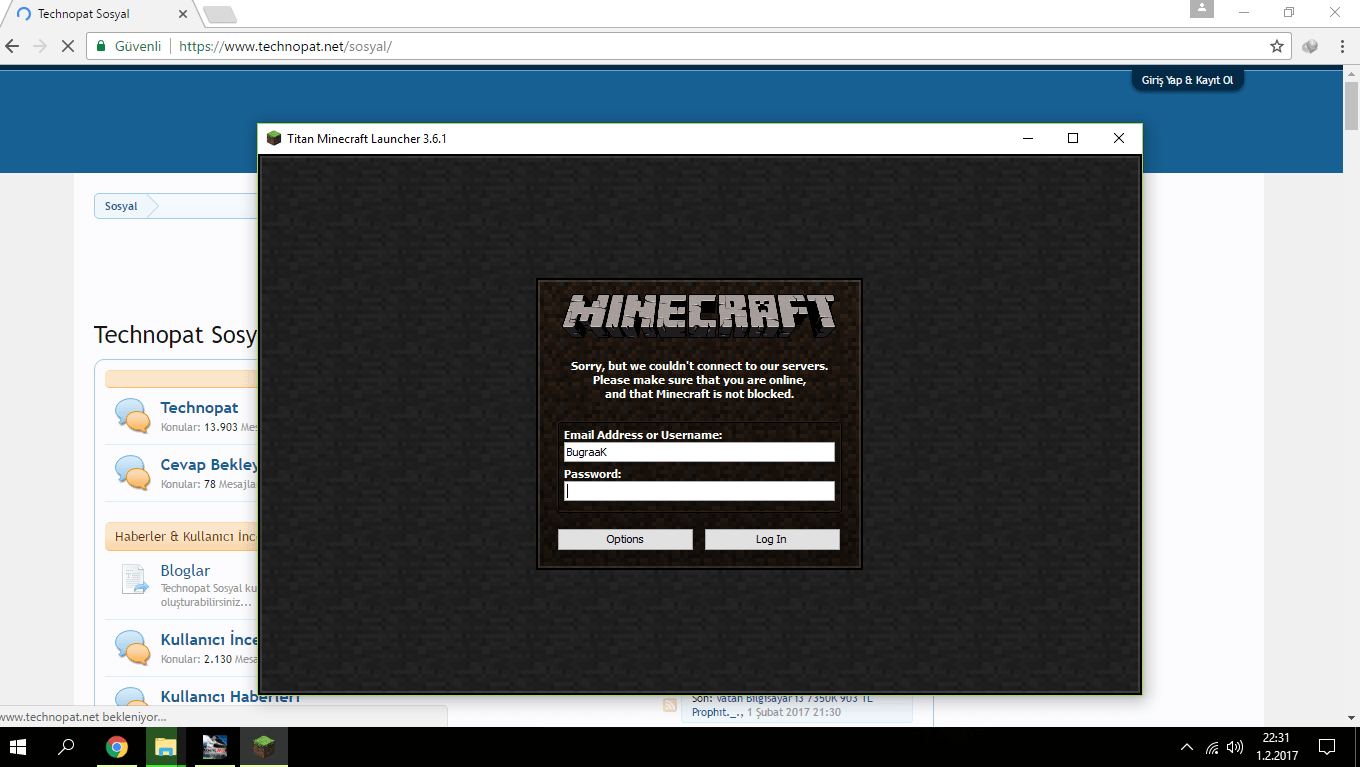The width and height of the screenshot is (1360, 767).
Task: Click the speech bubble icon beside Kullanıcı İnce…
Action: click(x=132, y=646)
